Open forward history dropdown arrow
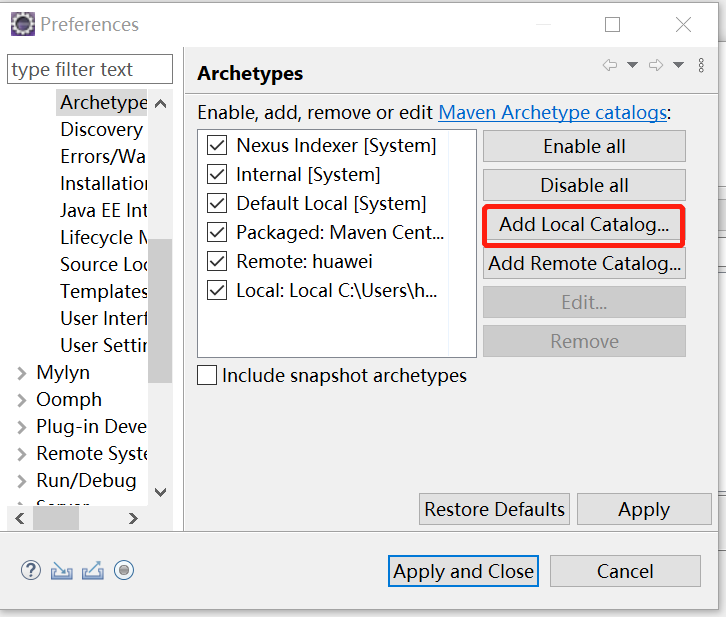 (678, 65)
